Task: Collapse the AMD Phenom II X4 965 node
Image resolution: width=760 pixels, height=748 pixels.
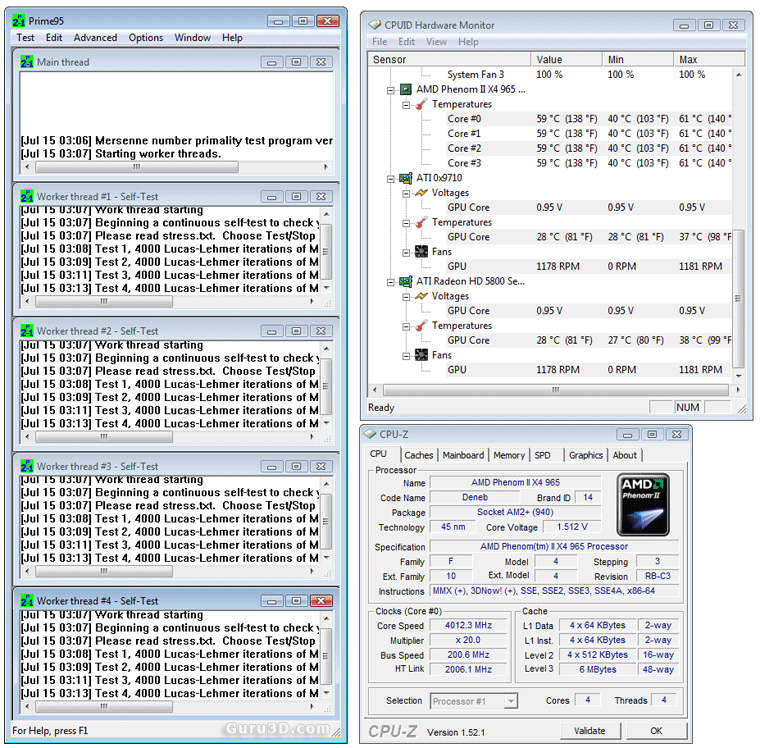Action: point(391,90)
